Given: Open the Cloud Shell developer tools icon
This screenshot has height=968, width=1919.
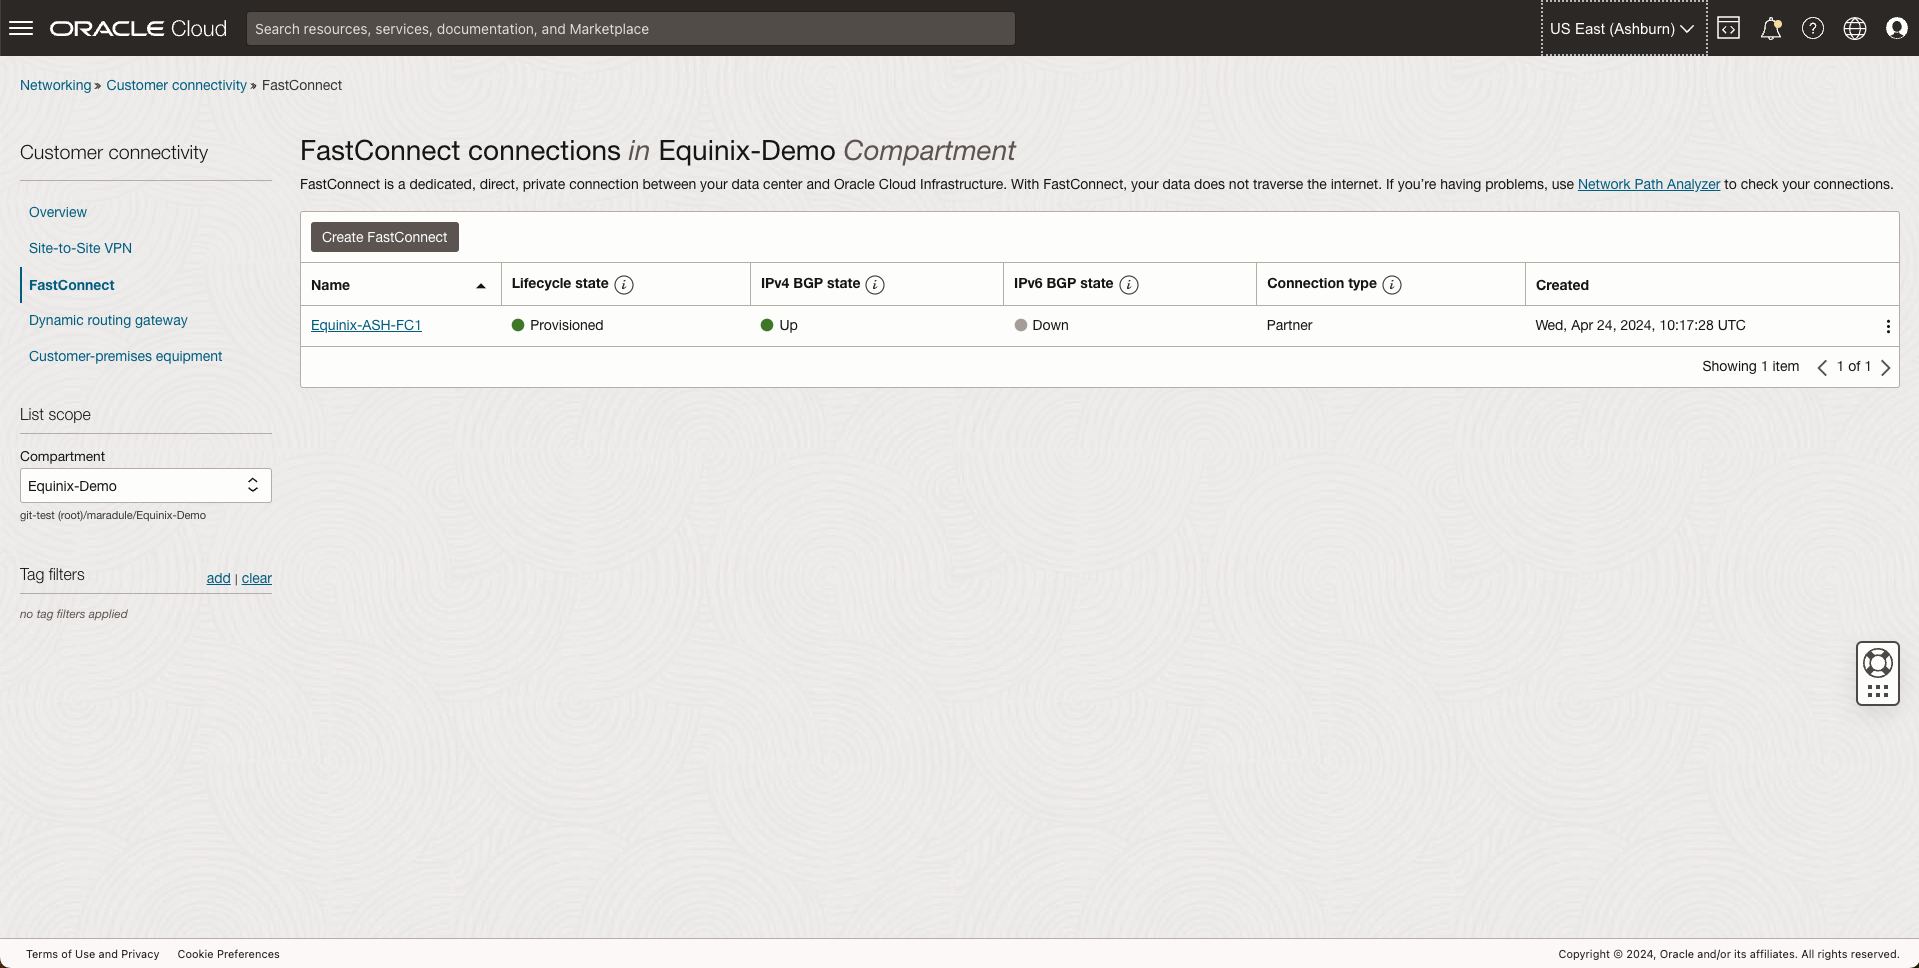Looking at the screenshot, I should pos(1728,28).
